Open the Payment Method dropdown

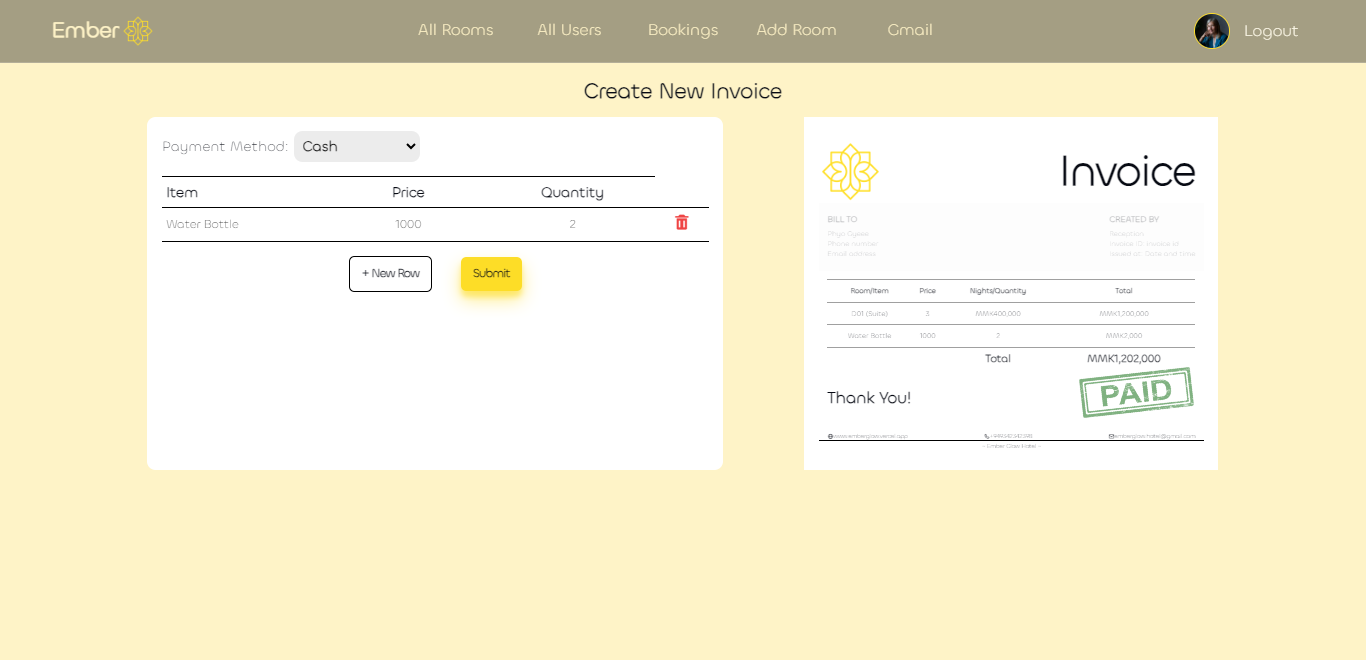tap(357, 146)
